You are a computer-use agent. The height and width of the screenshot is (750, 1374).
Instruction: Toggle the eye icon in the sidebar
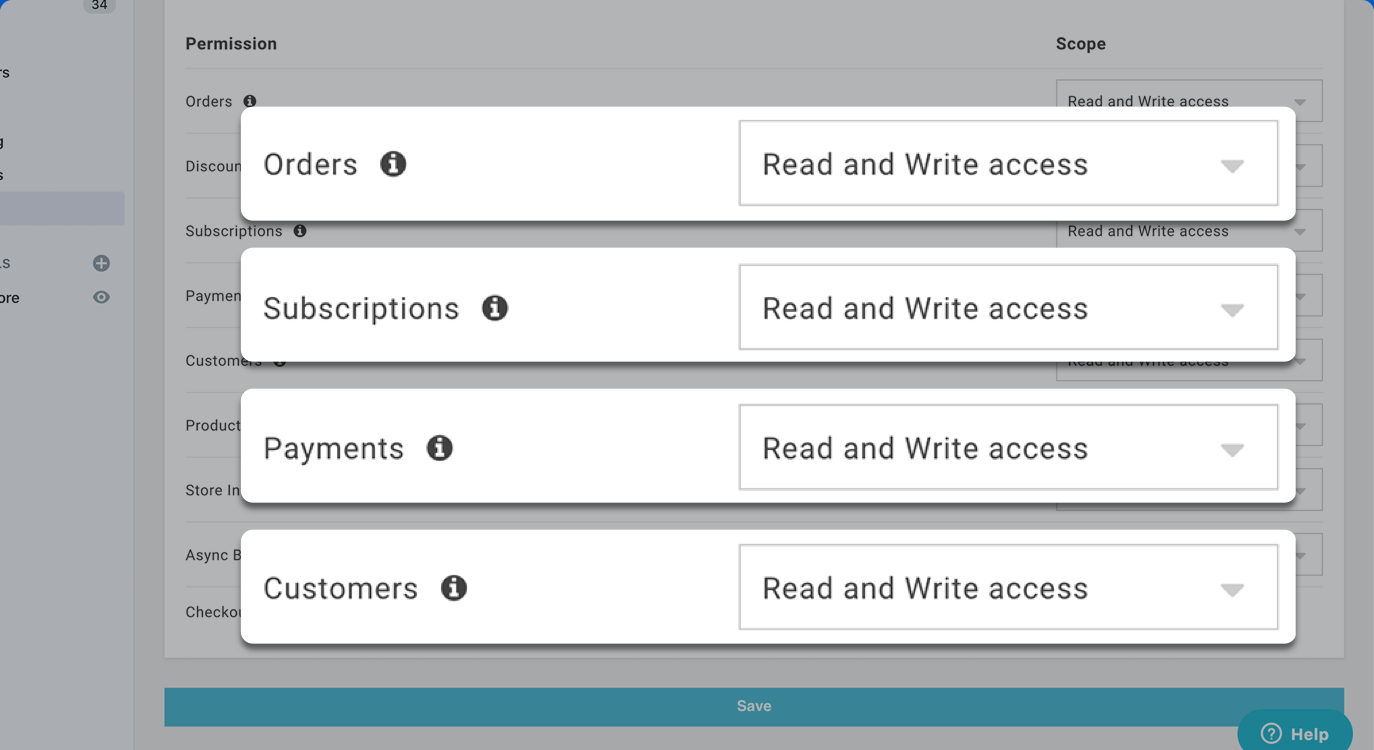pos(101,297)
